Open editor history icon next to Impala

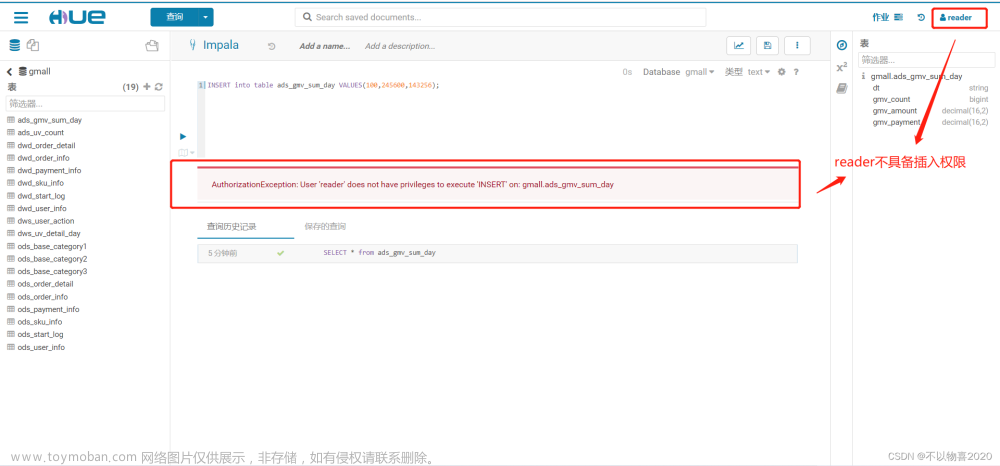(x=272, y=47)
